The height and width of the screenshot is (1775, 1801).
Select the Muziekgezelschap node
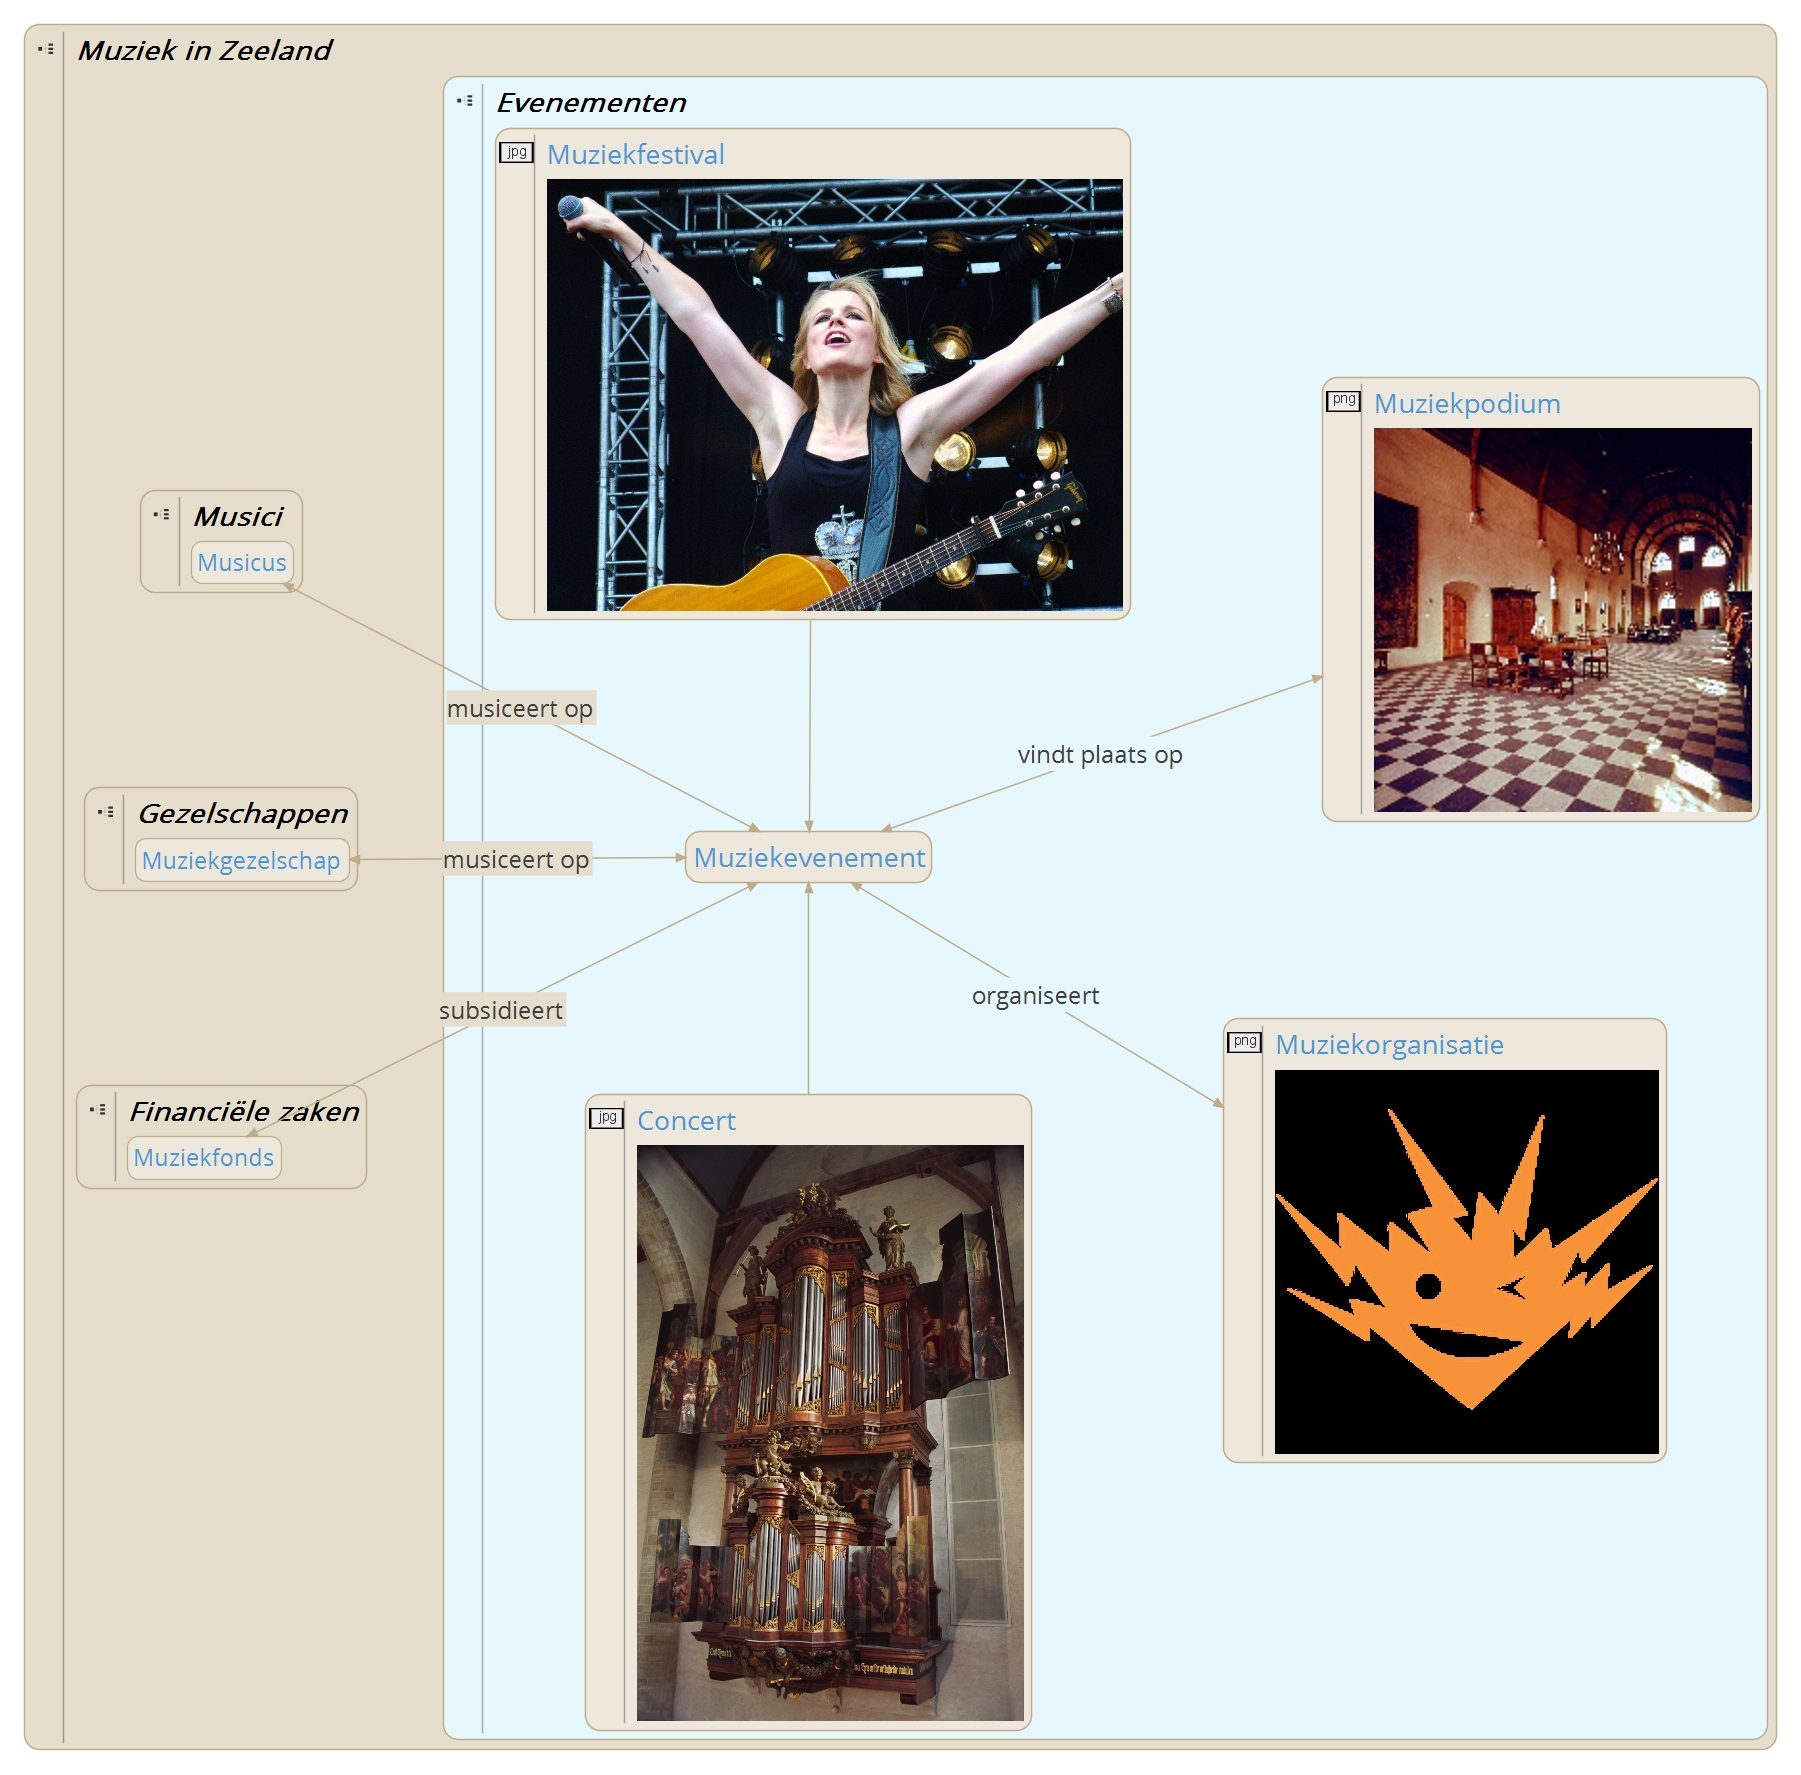click(x=241, y=861)
